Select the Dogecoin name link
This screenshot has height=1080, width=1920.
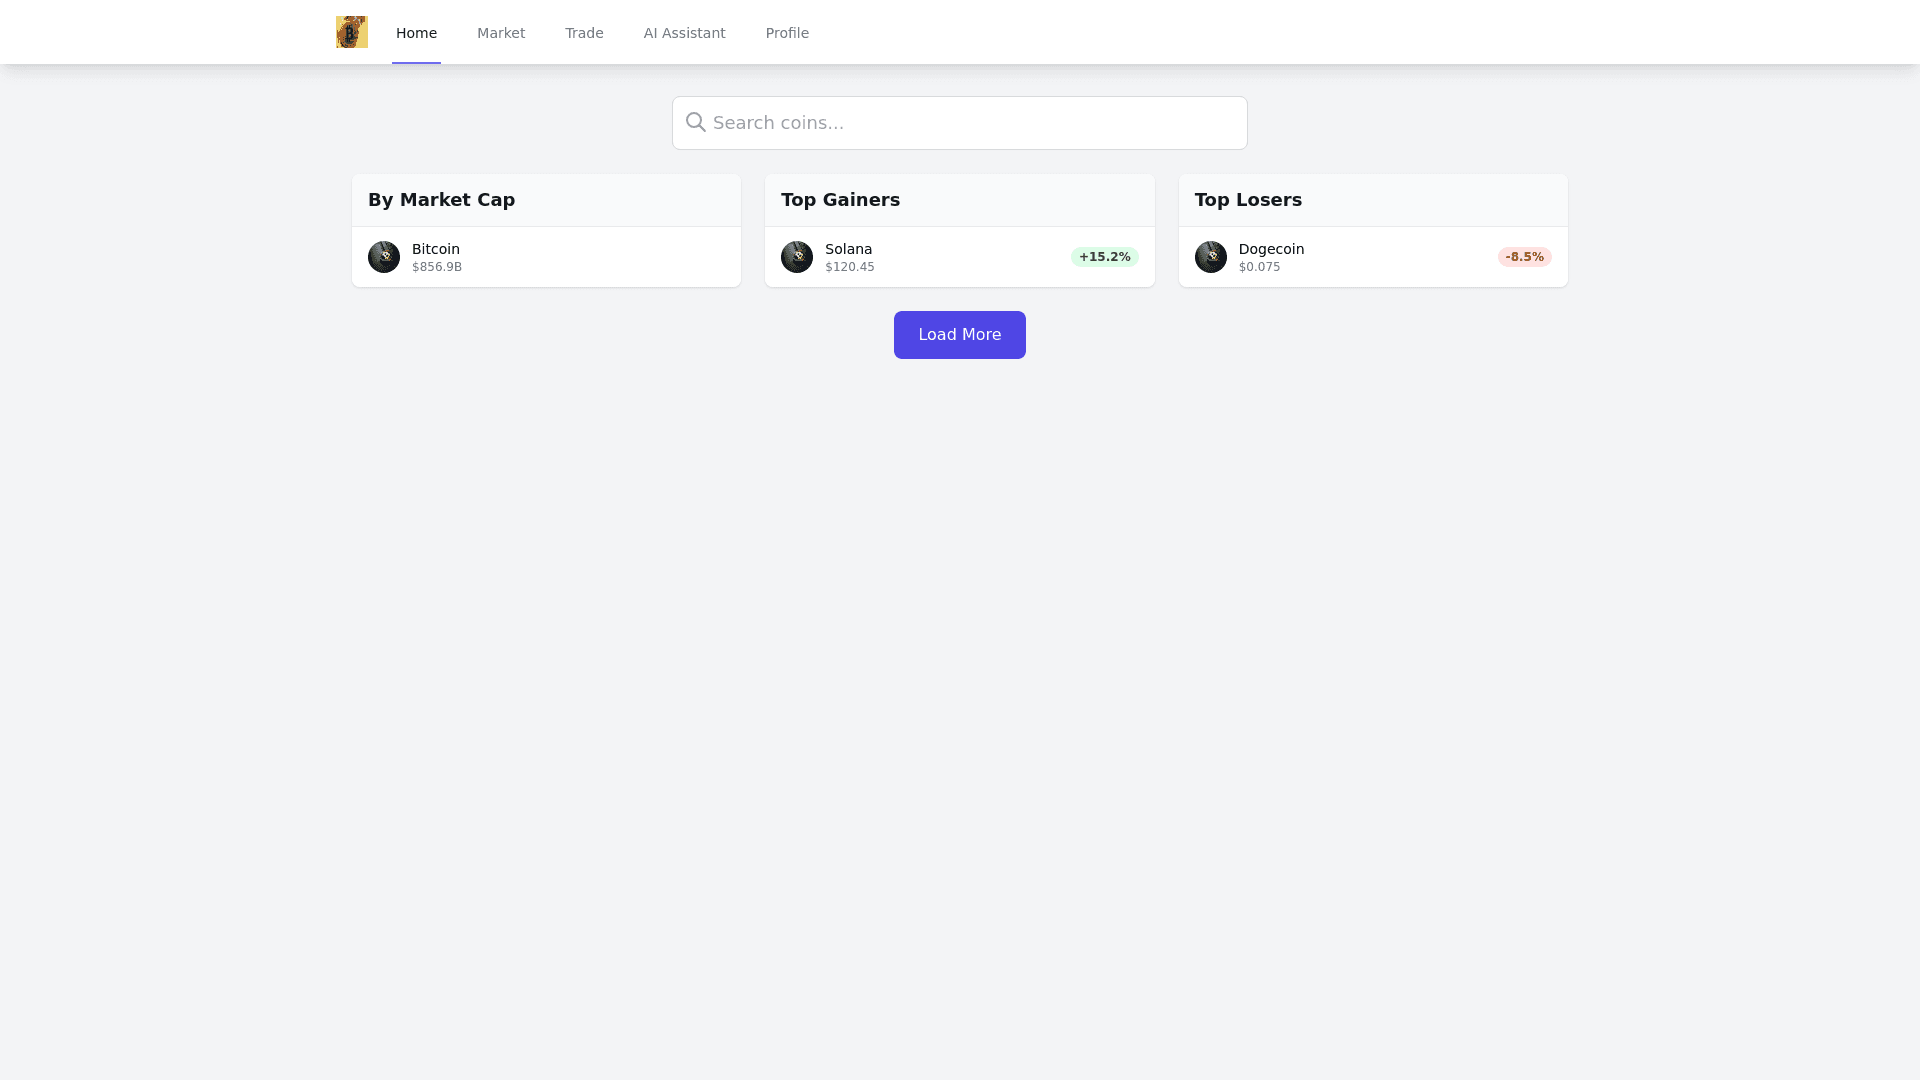1271,249
